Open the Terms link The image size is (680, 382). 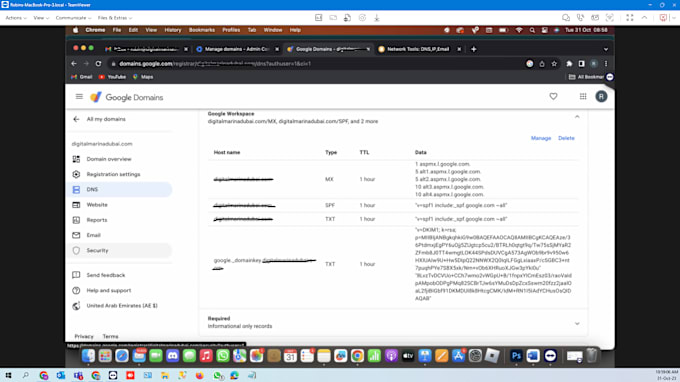[110, 336]
